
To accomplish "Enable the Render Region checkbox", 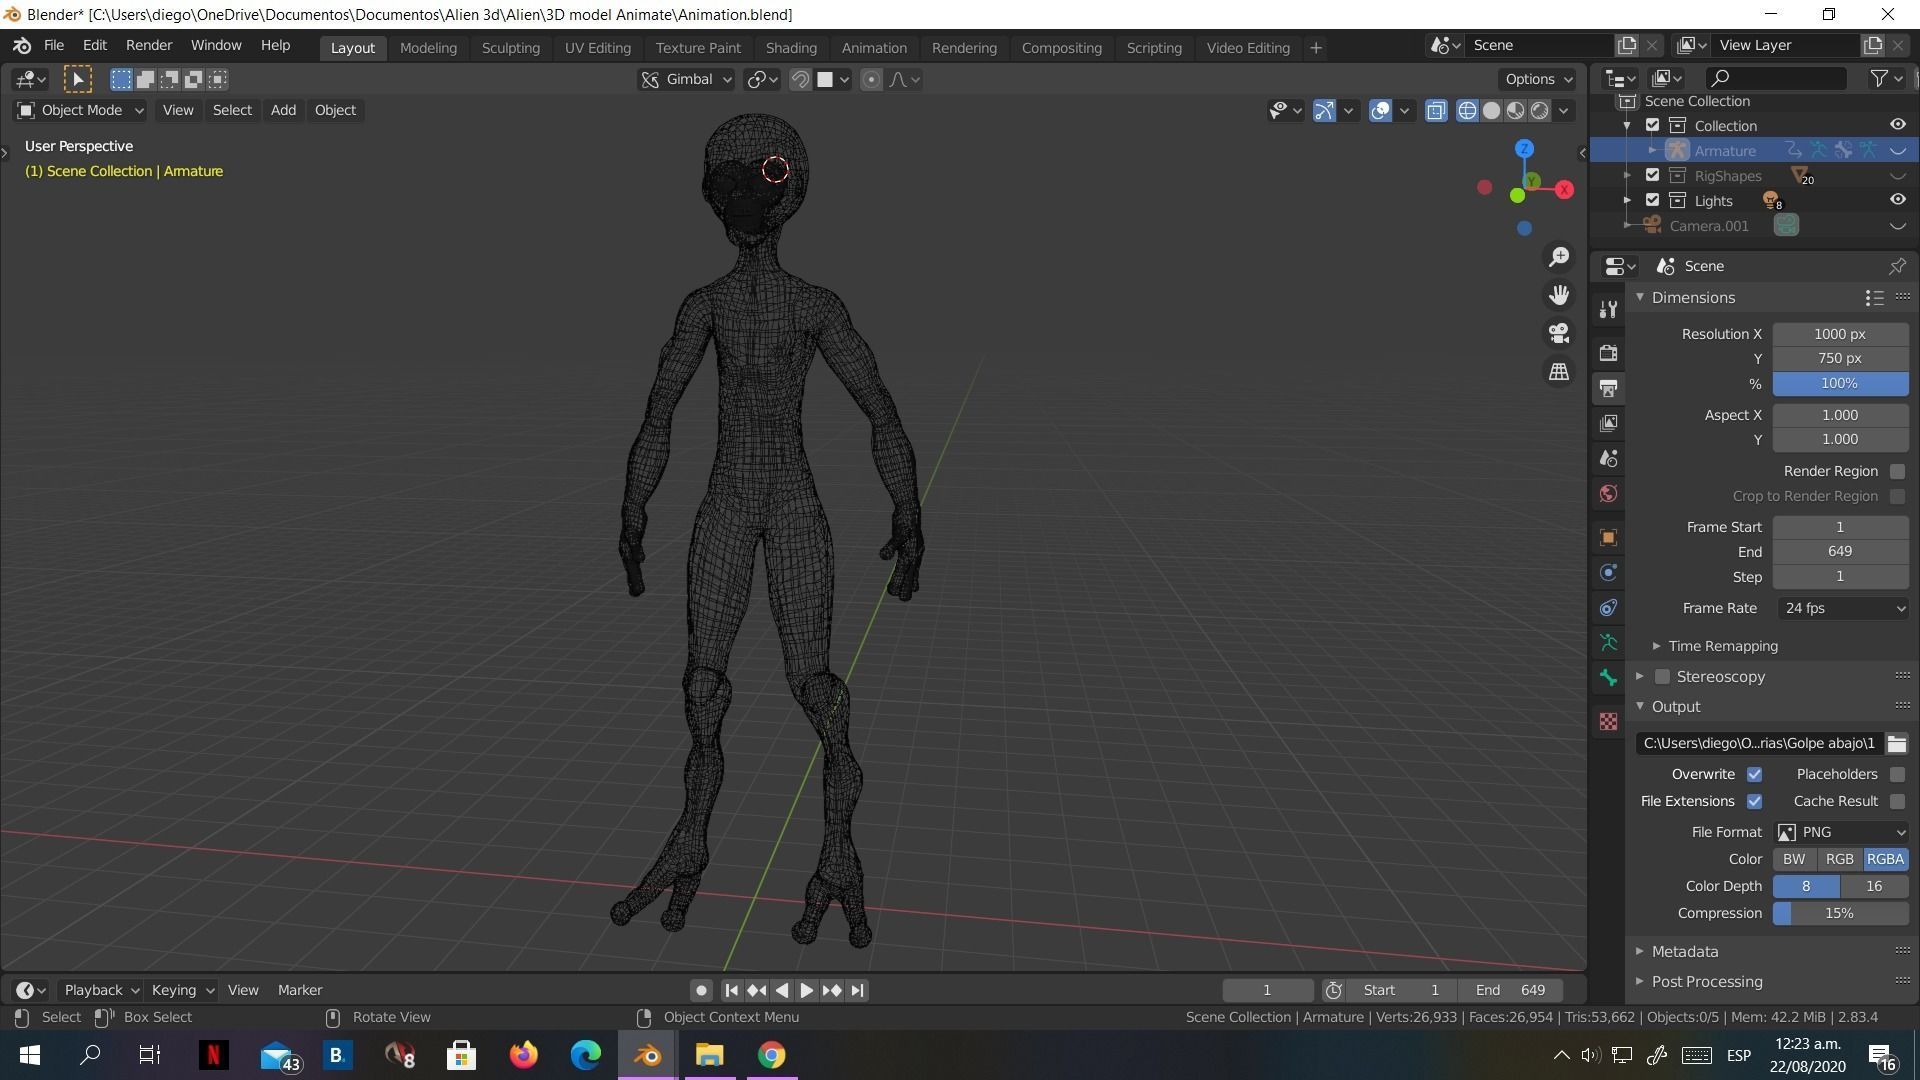I will pyautogui.click(x=1897, y=471).
